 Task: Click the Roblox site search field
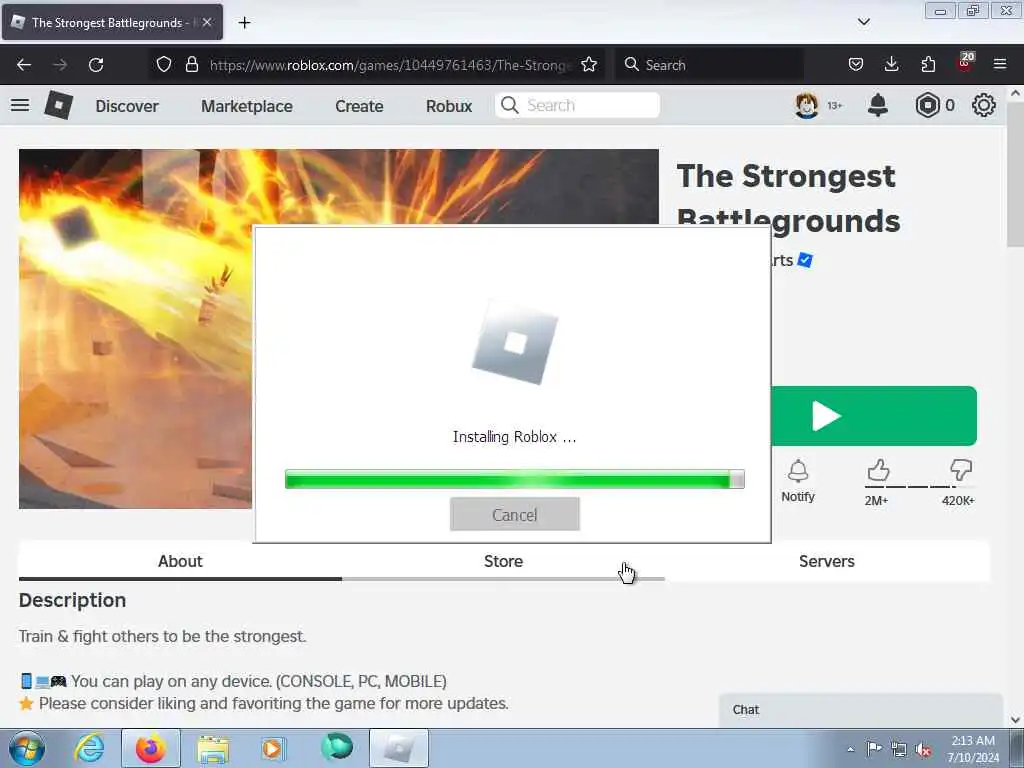[x=577, y=105]
